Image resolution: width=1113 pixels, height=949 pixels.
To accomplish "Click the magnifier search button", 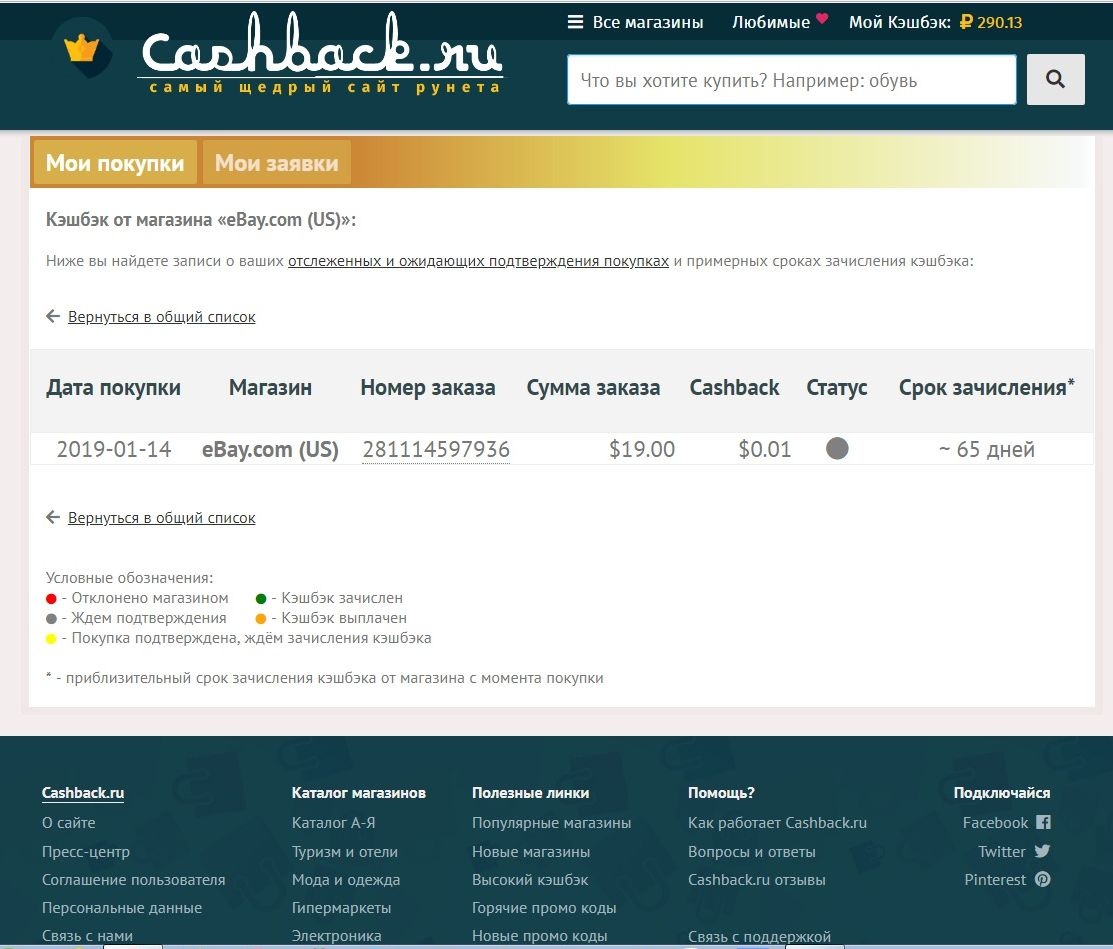I will [1056, 79].
